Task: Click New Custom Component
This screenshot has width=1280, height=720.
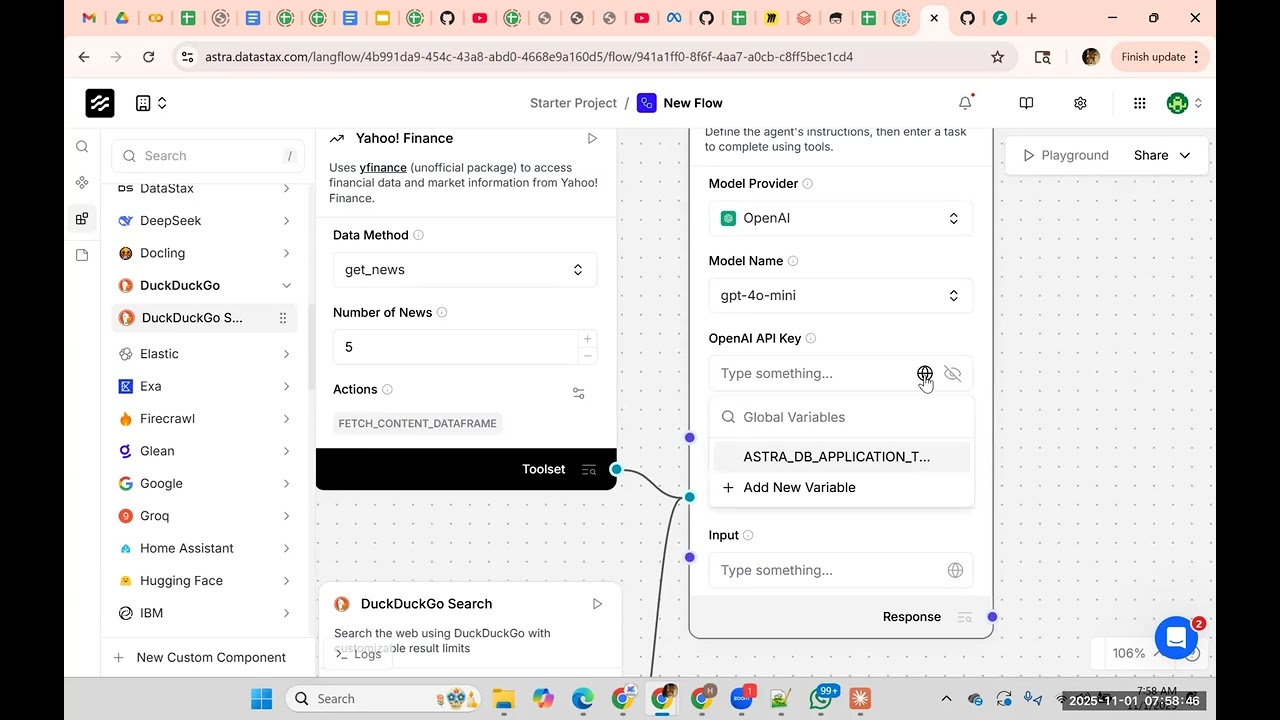Action: point(200,657)
